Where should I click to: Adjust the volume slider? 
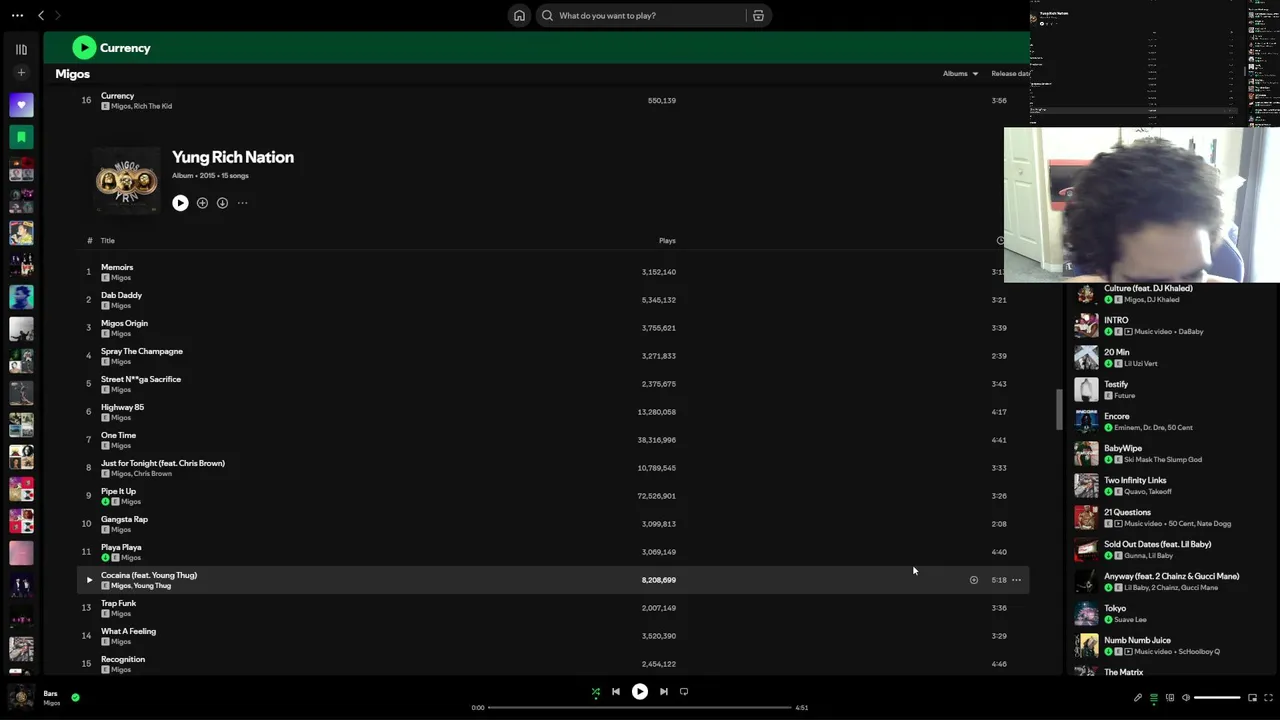1218,698
